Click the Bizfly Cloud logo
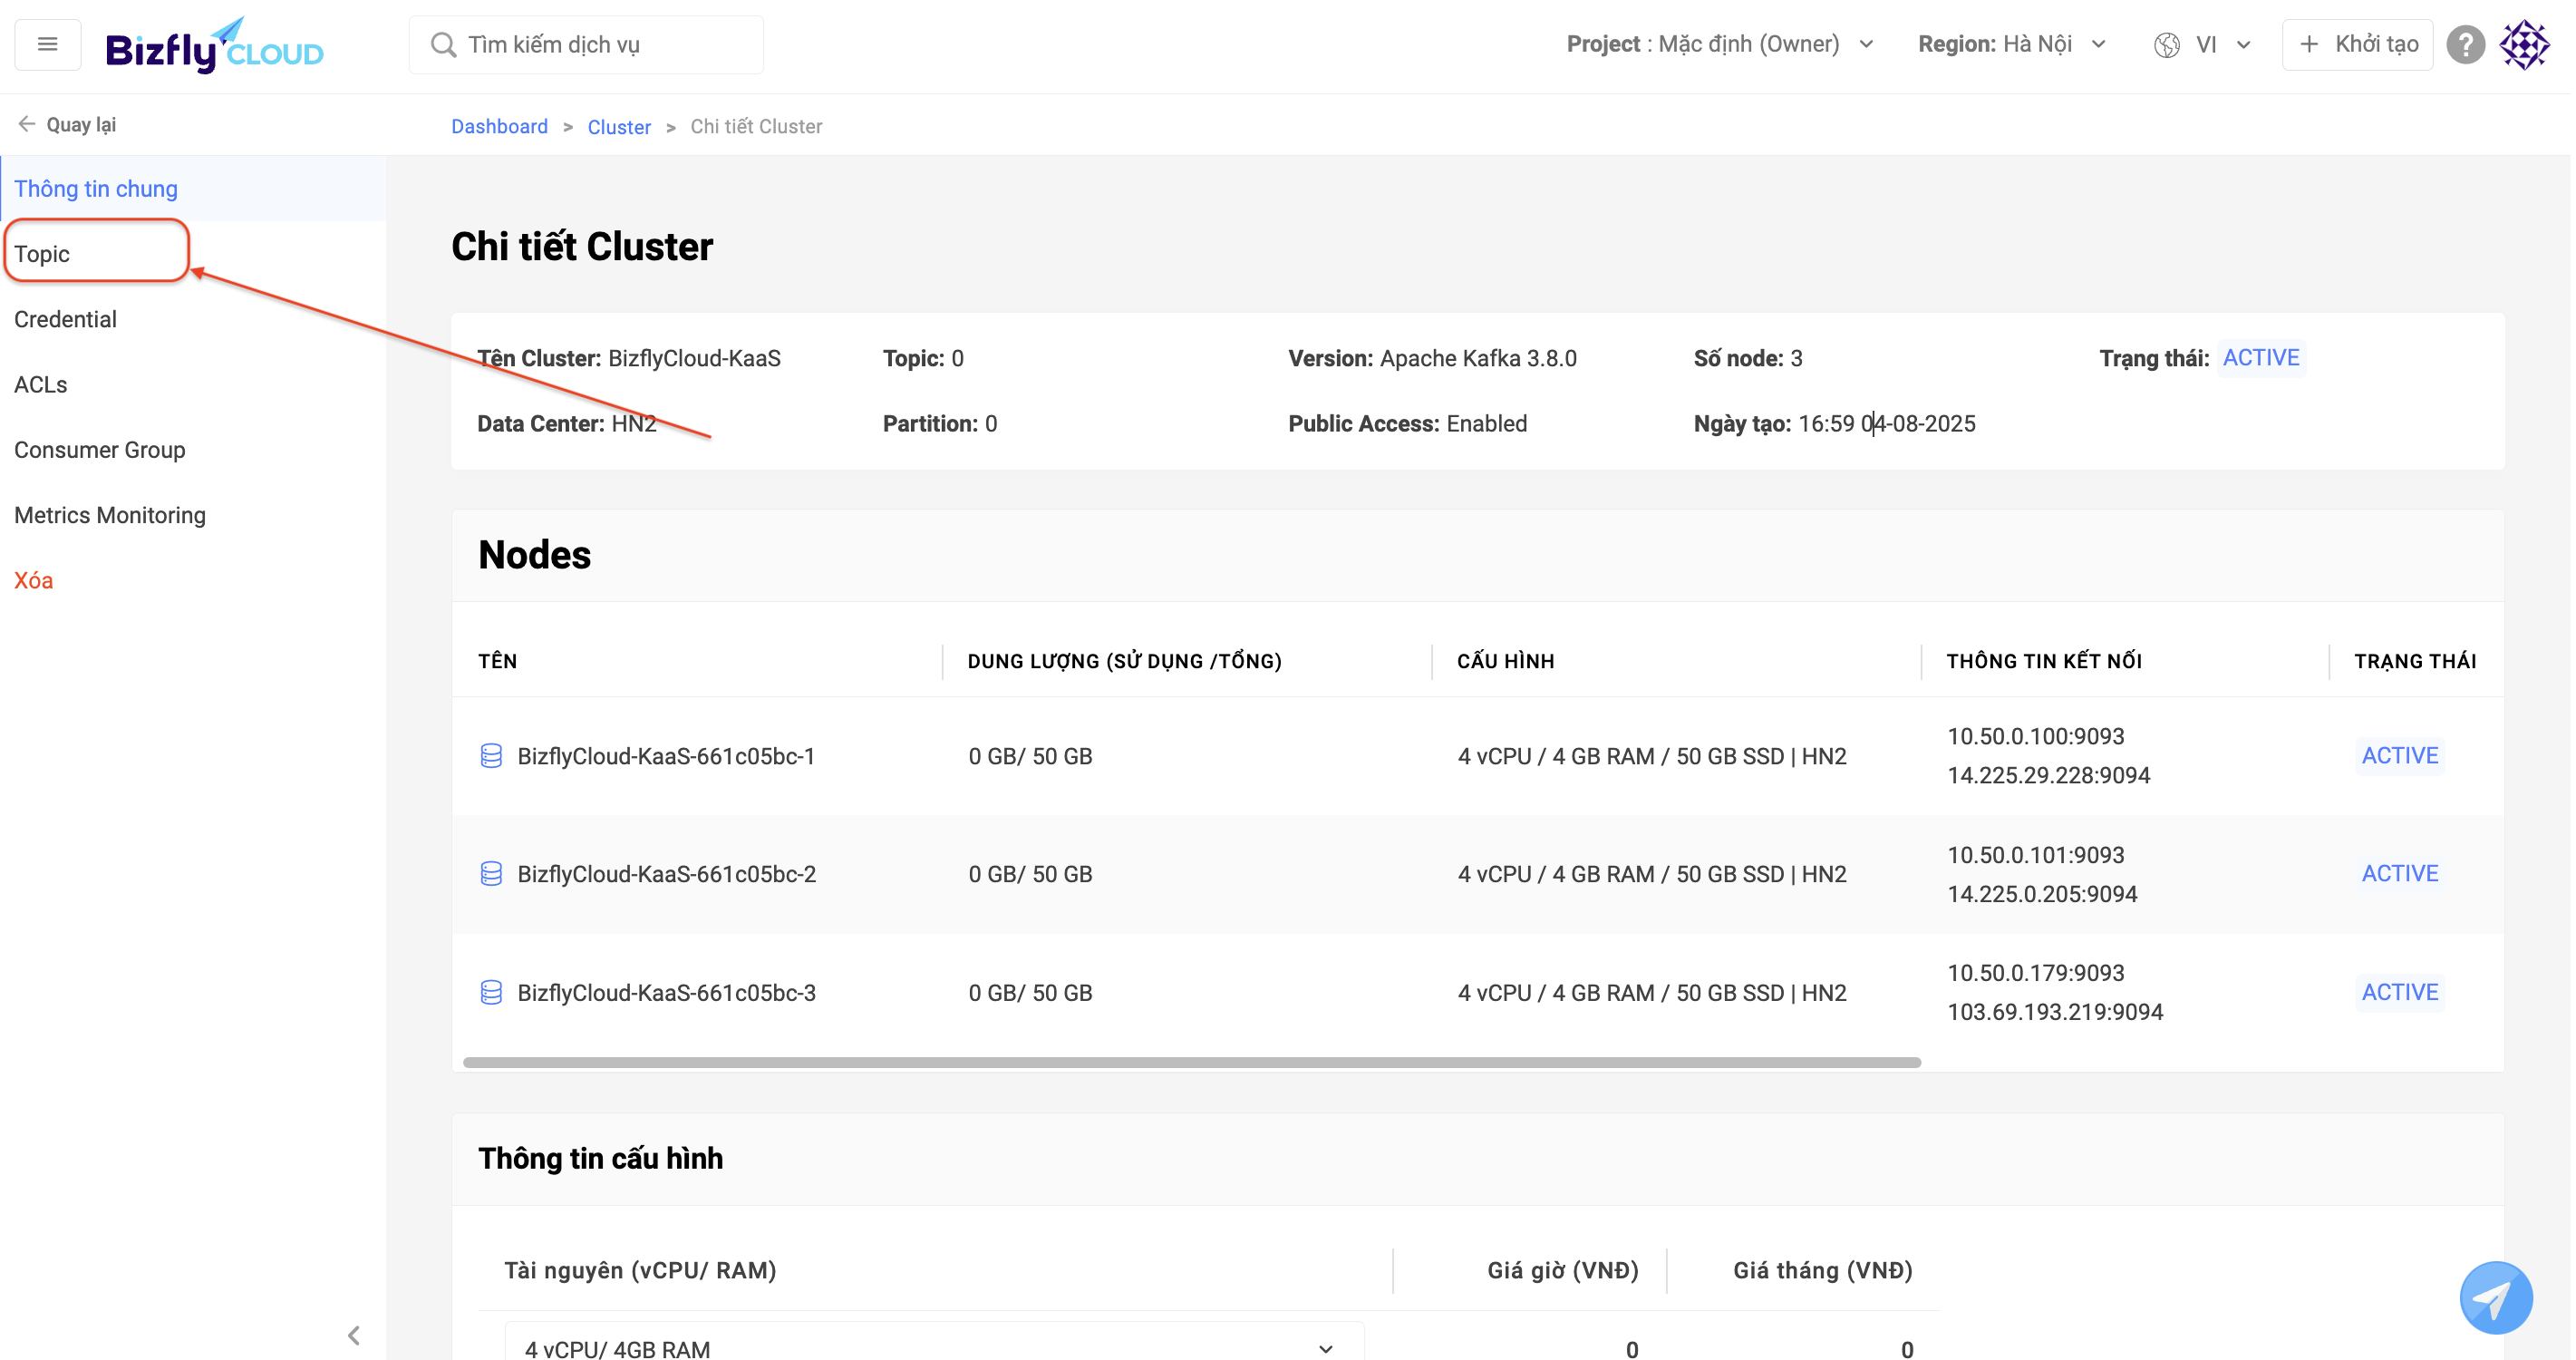Screen dimensions: 2576x1360 click(214, 46)
